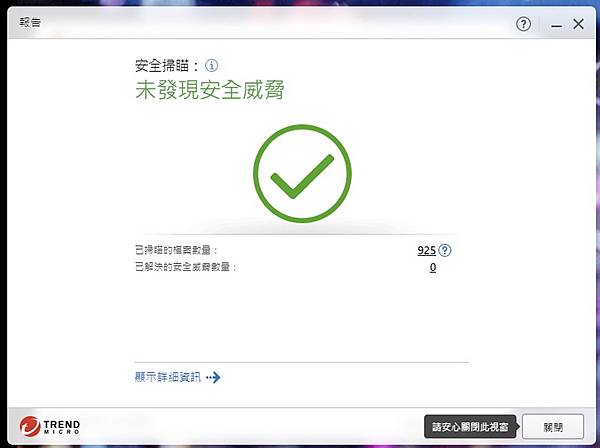
Task: Click the info icon beside 安全掃瞄
Action: (x=211, y=65)
